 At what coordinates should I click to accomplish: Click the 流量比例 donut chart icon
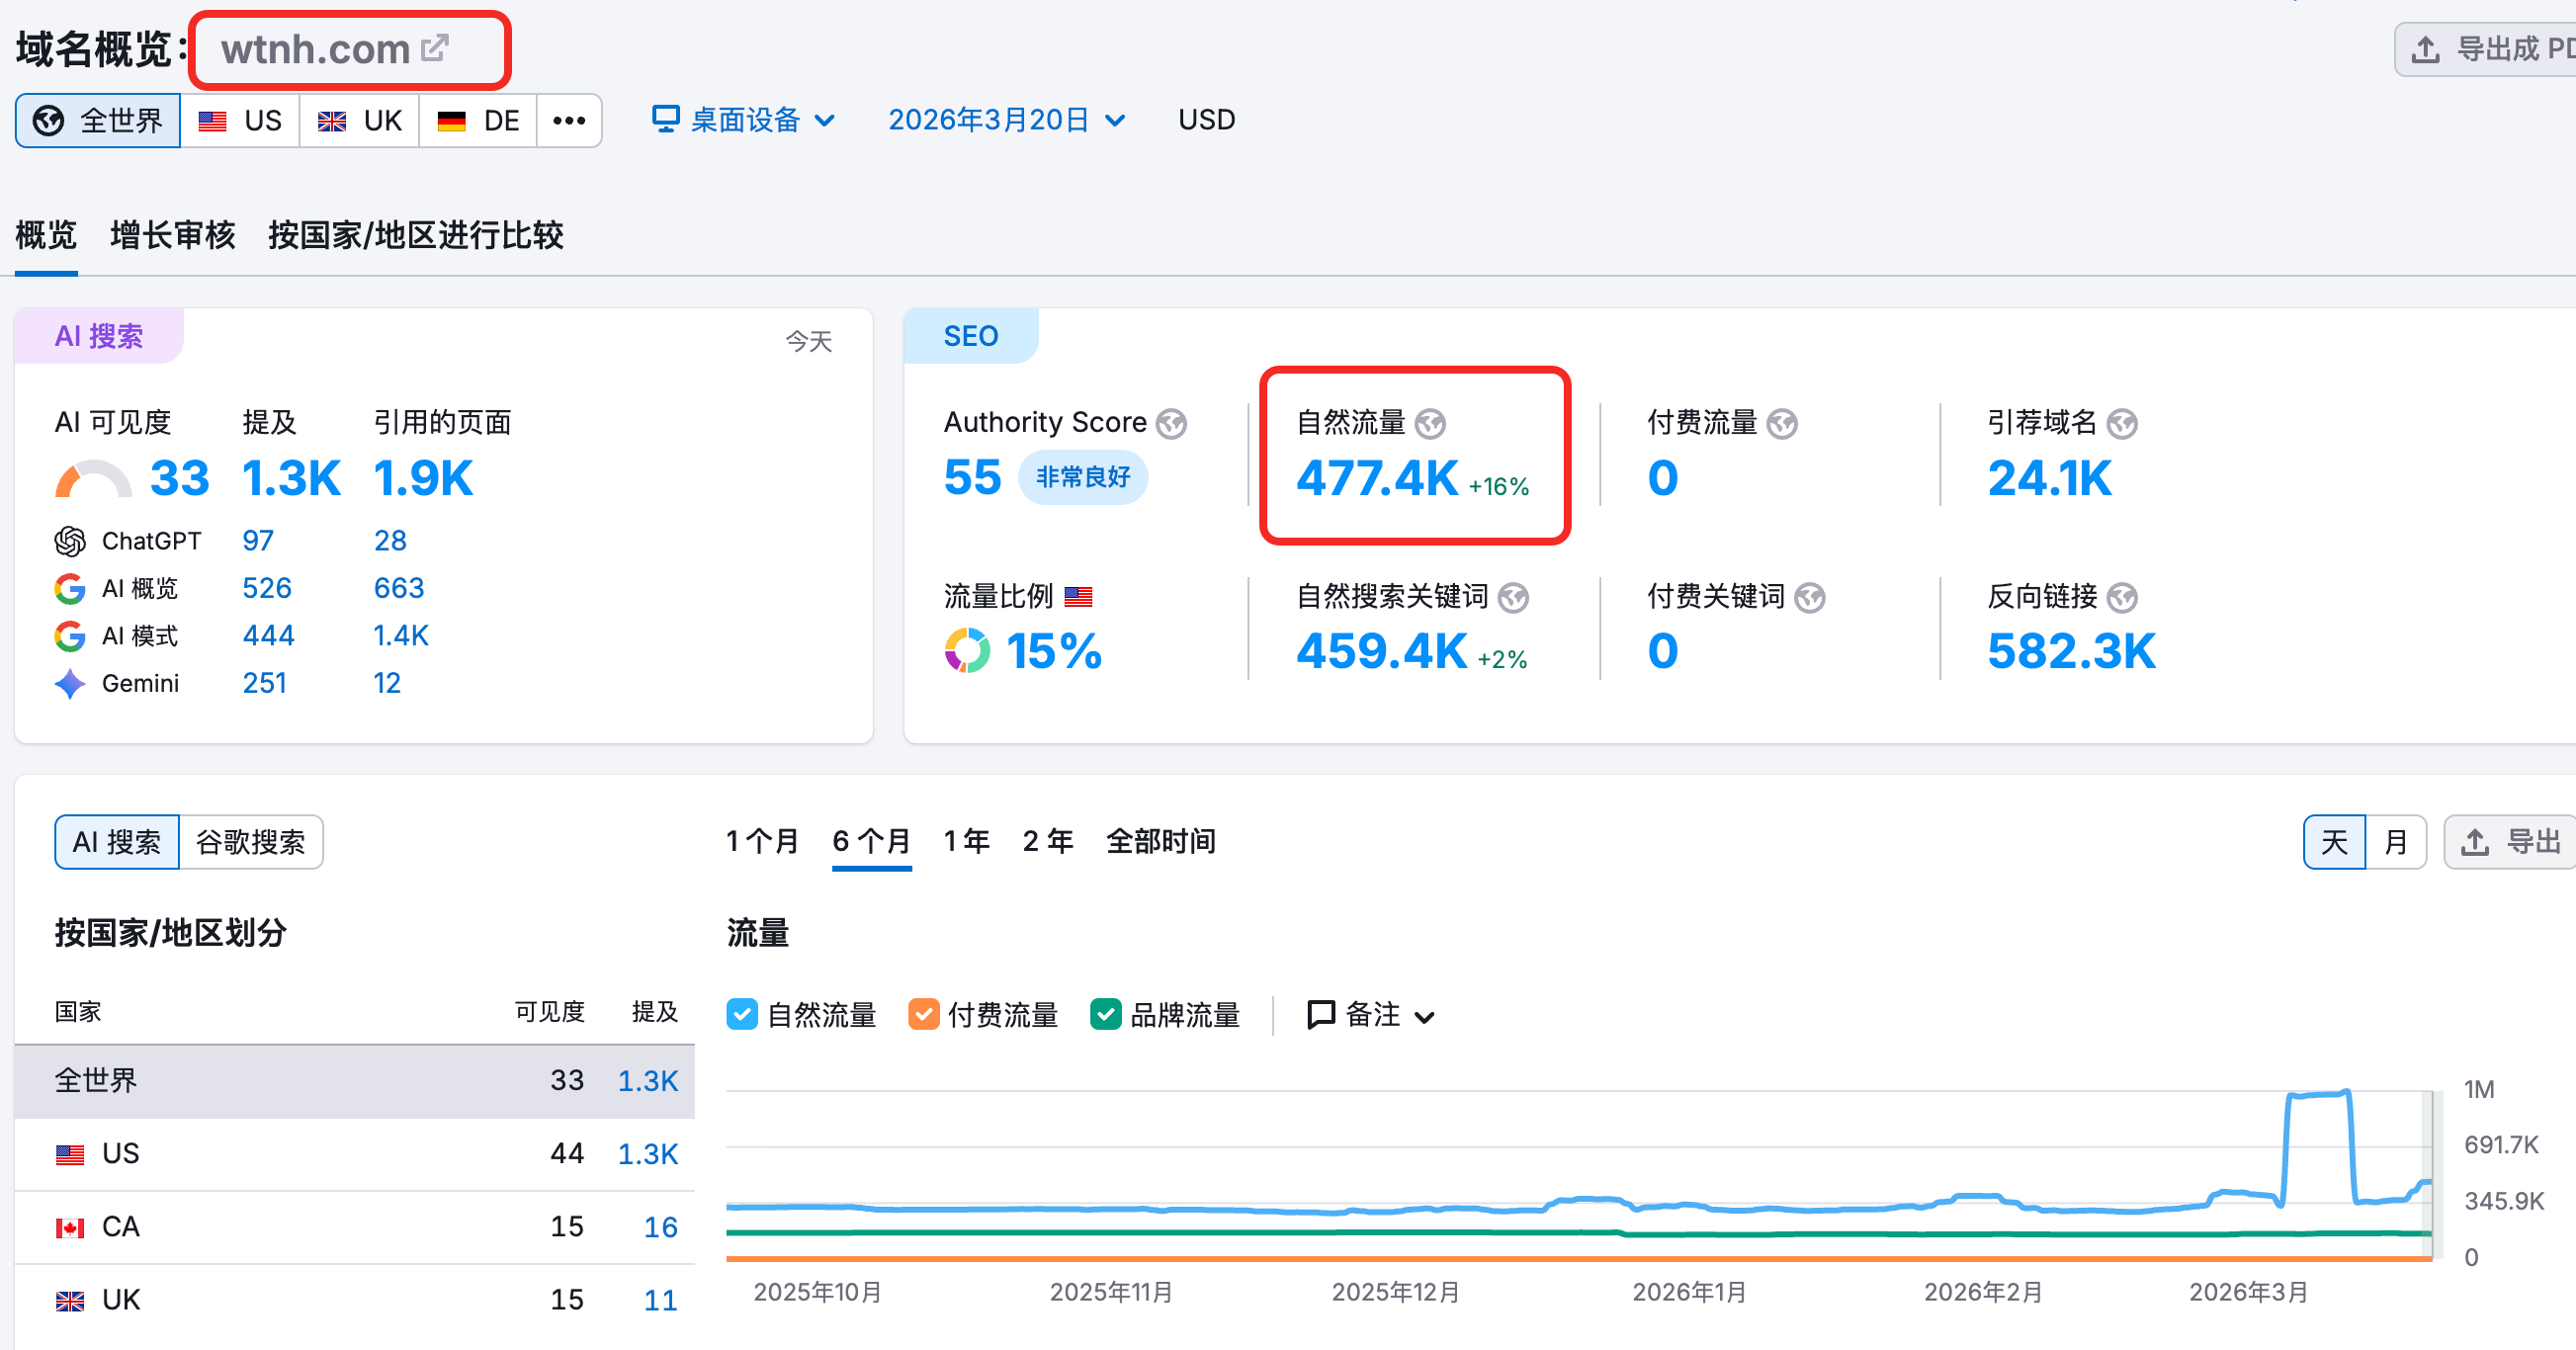967,651
